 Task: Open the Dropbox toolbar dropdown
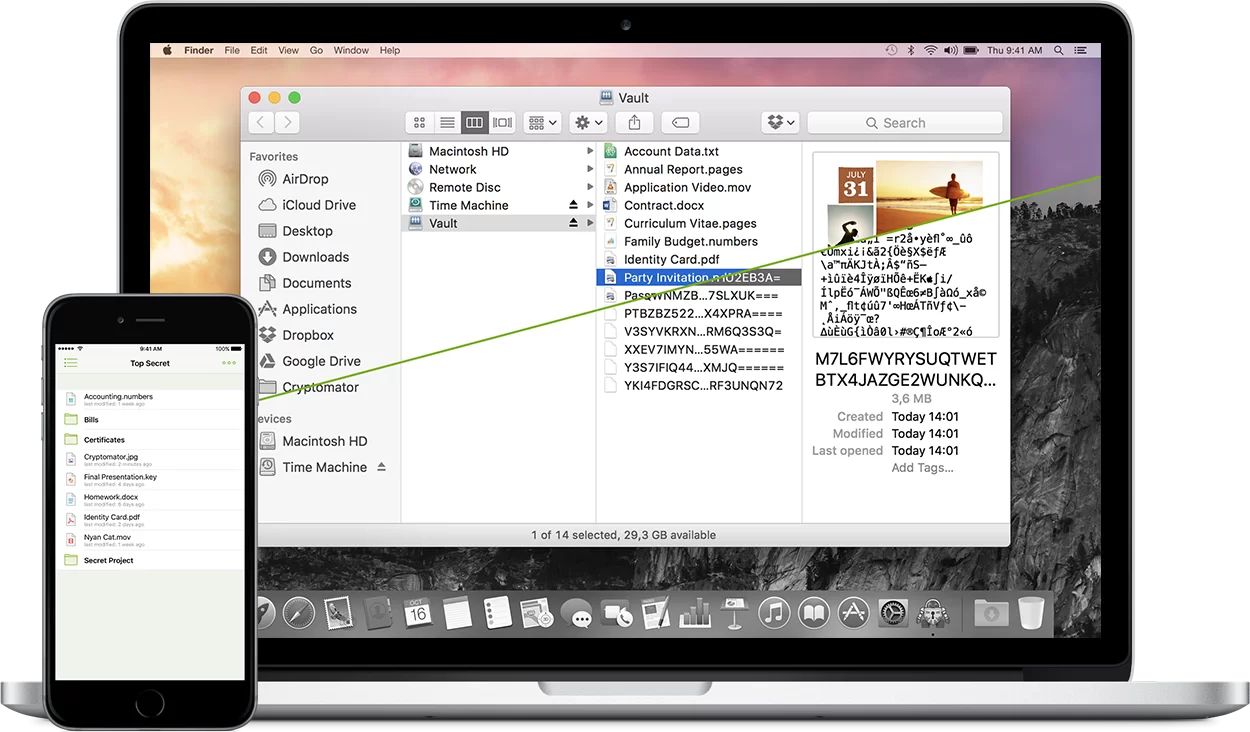[780, 122]
